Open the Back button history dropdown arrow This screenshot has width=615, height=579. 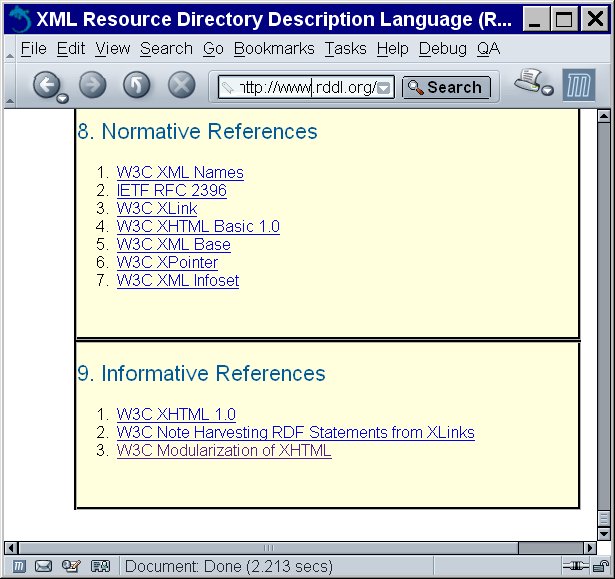click(x=63, y=98)
